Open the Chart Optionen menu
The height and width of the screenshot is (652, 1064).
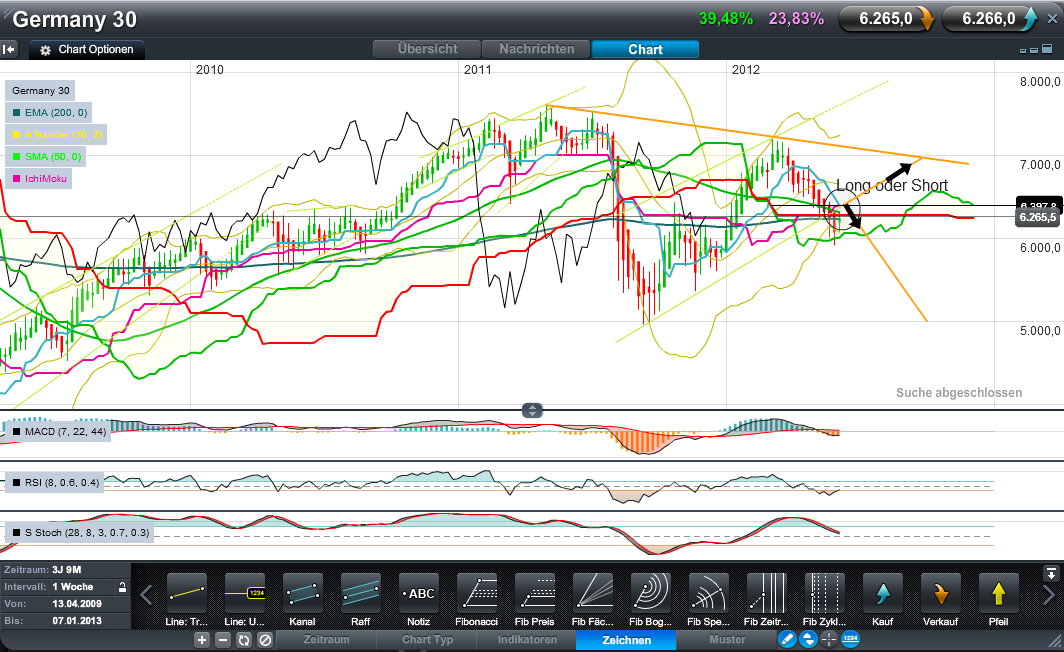(x=87, y=50)
